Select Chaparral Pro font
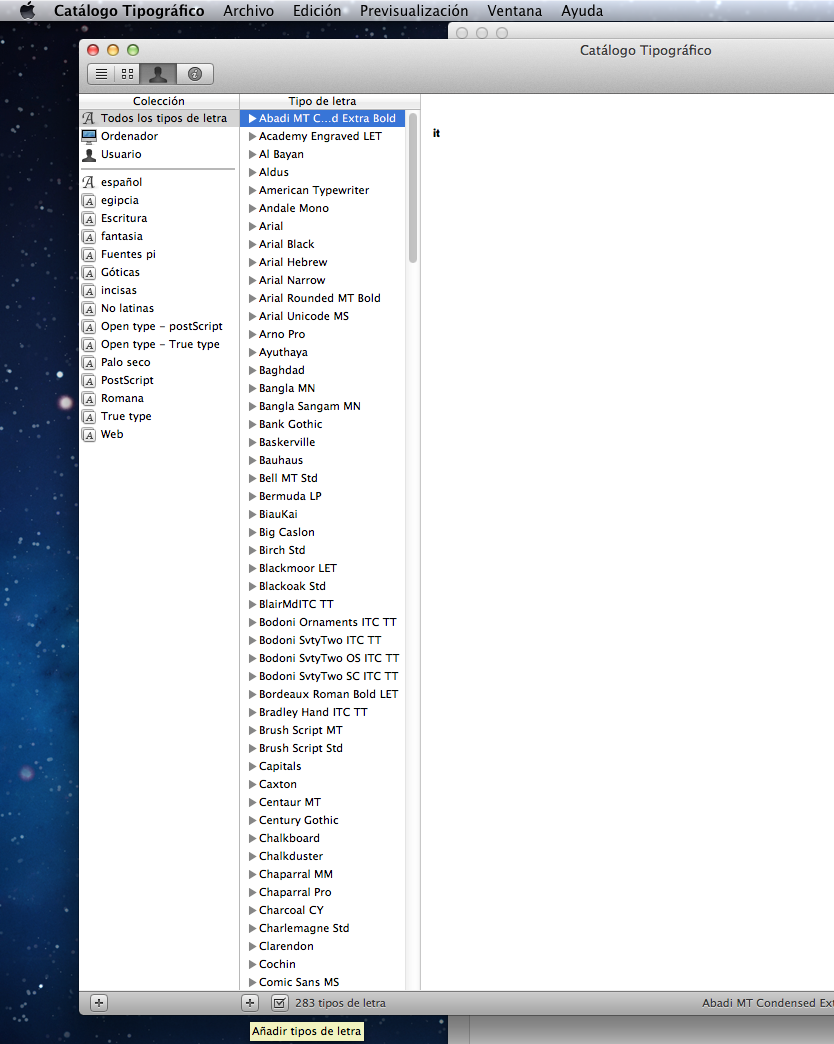Viewport: 834px width, 1044px height. pos(295,892)
